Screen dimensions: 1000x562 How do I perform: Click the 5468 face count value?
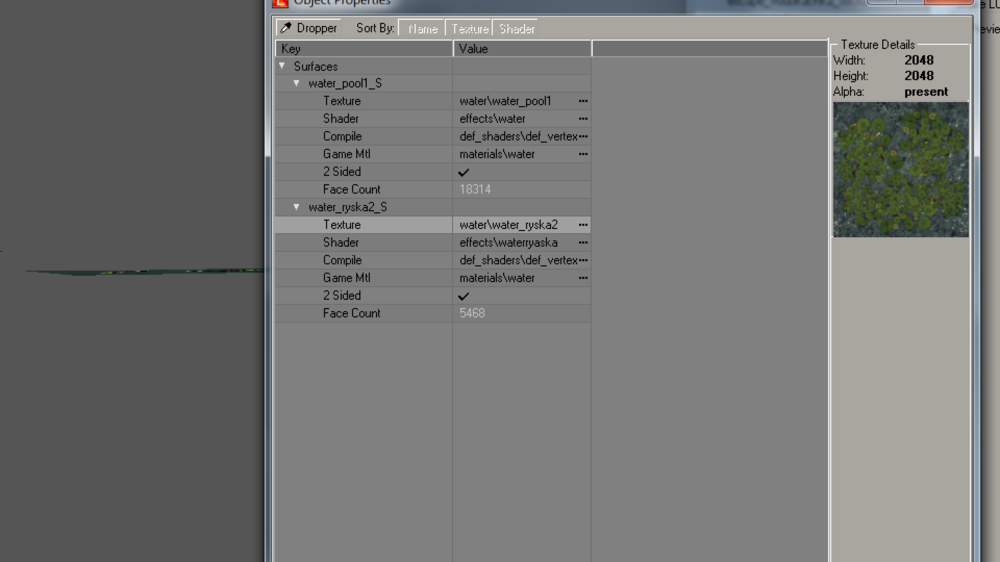click(472, 313)
